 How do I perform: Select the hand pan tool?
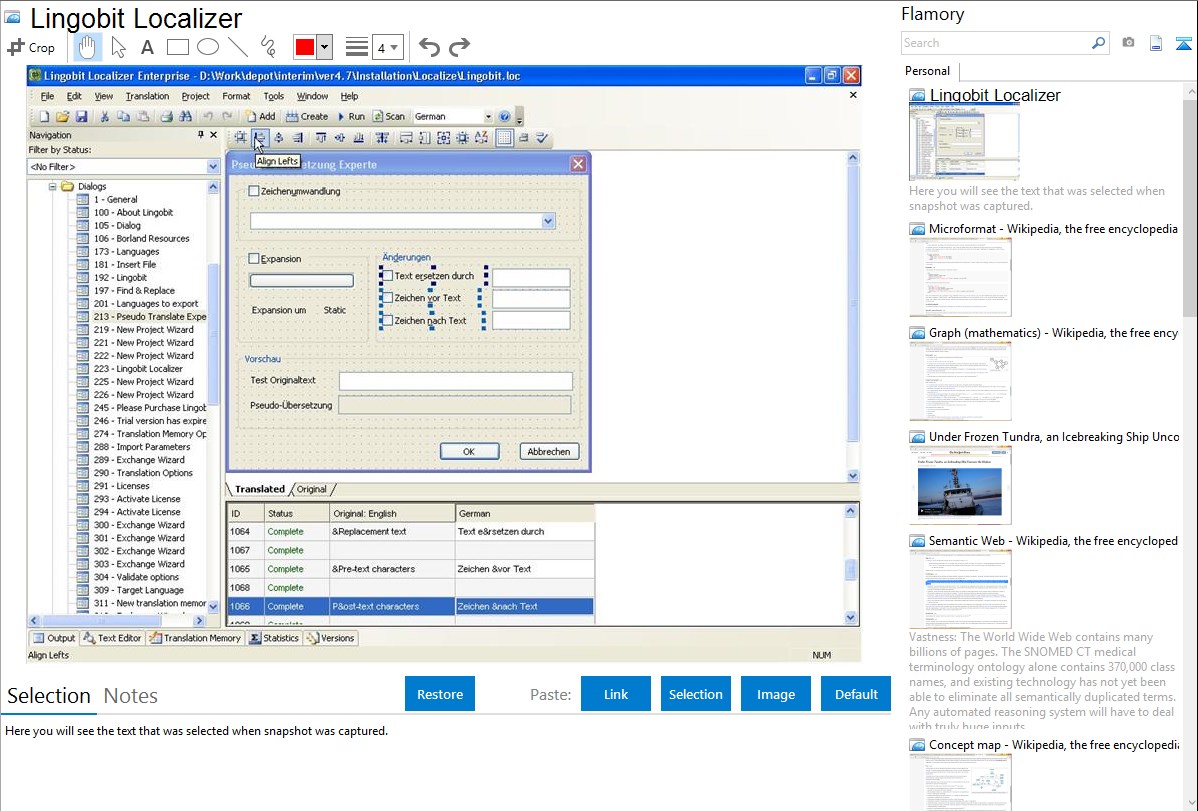[88, 47]
